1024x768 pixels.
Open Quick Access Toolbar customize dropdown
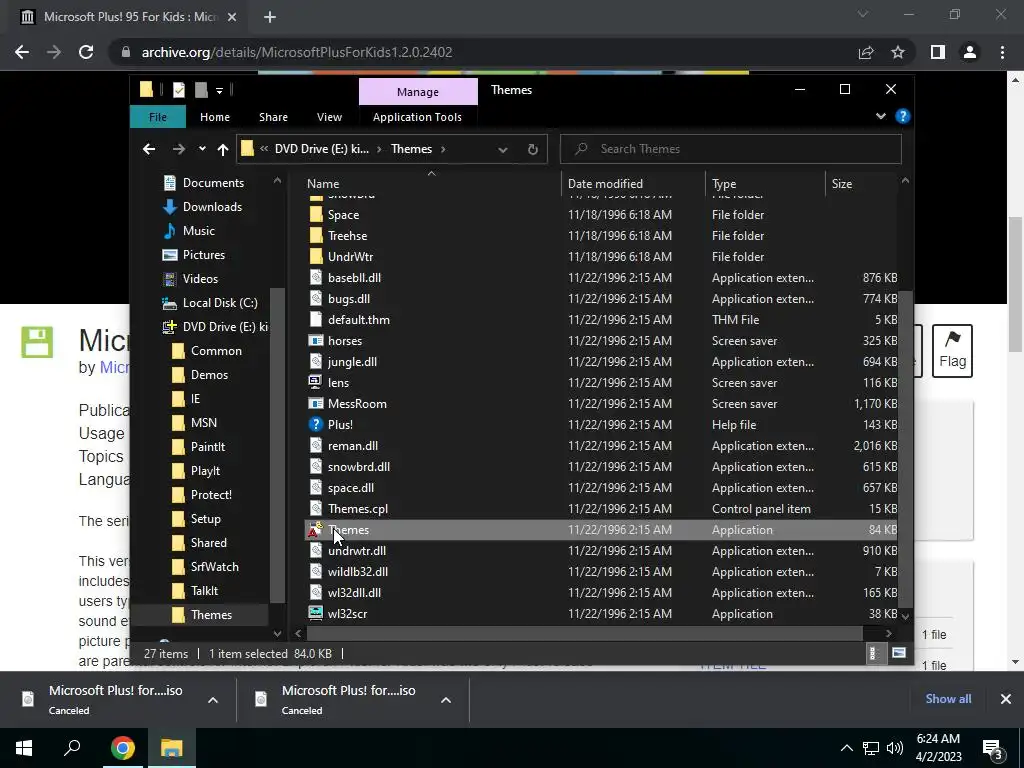pyautogui.click(x=219, y=90)
